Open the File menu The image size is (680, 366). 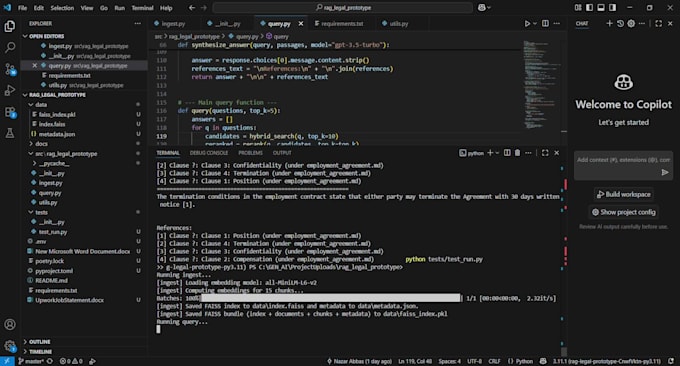pyautogui.click(x=23, y=8)
